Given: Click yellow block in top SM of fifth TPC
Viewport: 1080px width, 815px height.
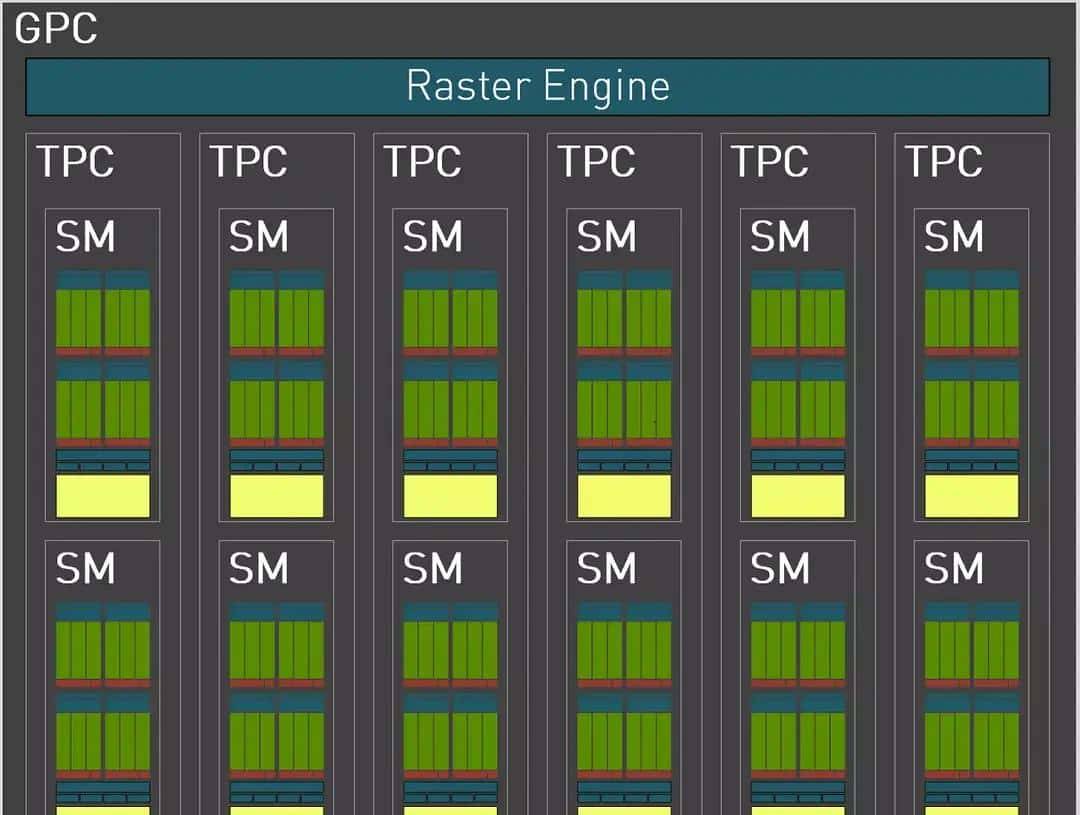Looking at the screenshot, I should (x=798, y=496).
